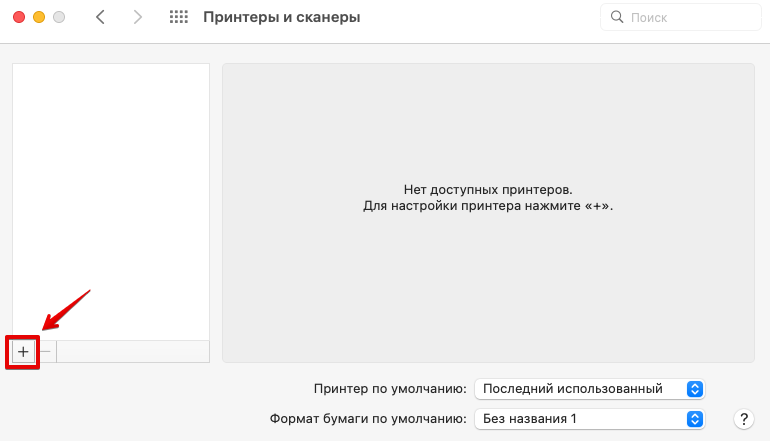
Task: Click the empty printer list area
Action: tap(110, 200)
